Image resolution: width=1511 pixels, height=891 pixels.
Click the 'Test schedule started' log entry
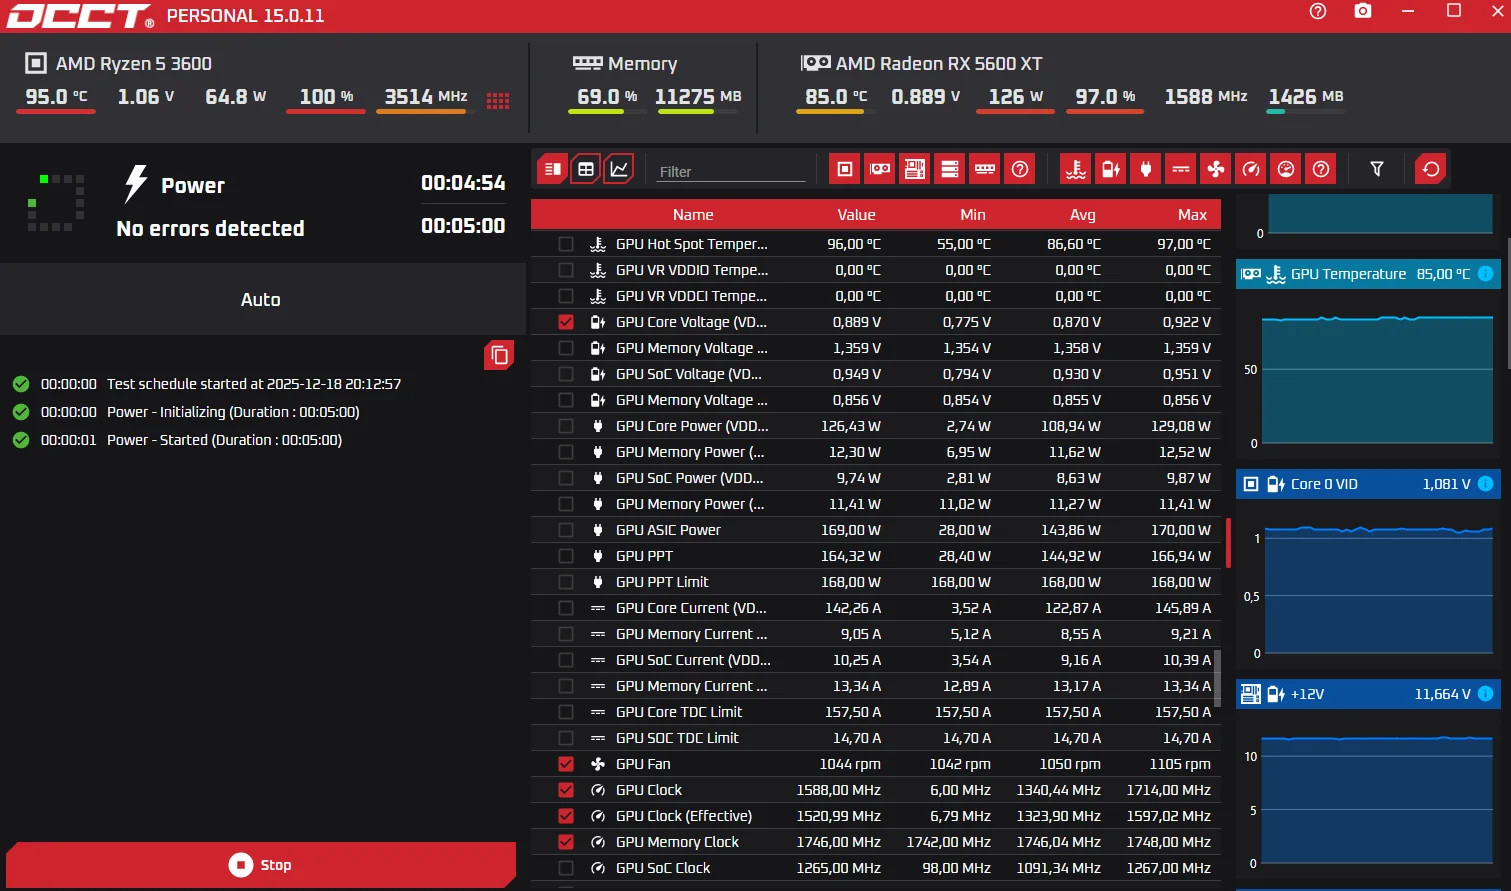[x=254, y=384]
